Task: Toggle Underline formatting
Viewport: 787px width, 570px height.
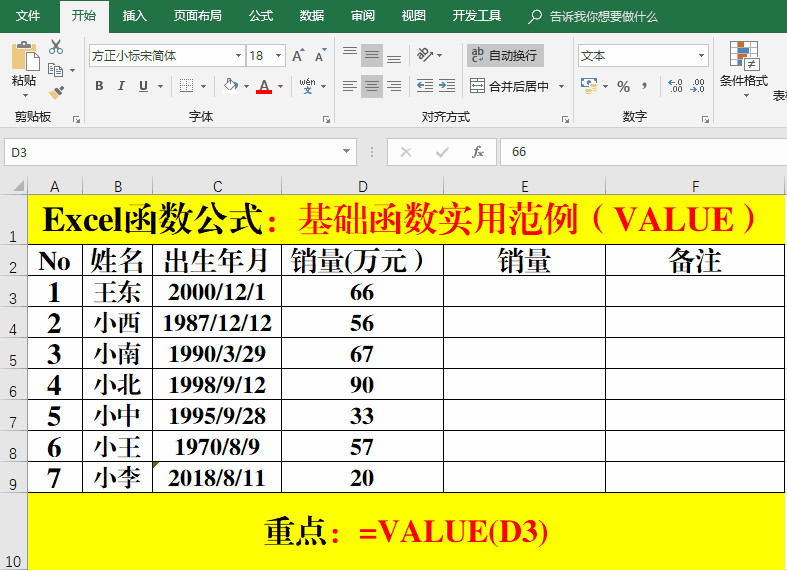Action: point(143,86)
